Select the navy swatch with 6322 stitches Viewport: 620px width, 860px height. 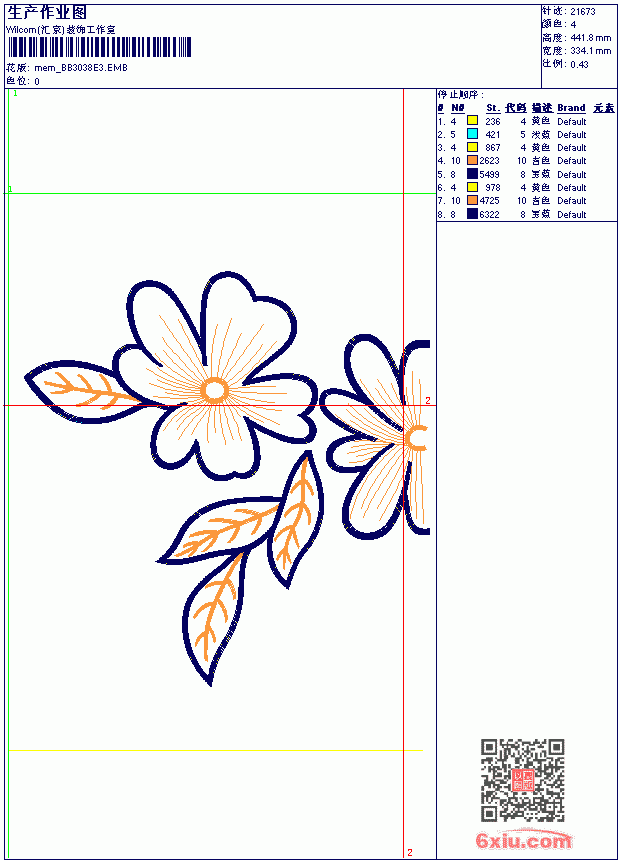(472, 214)
